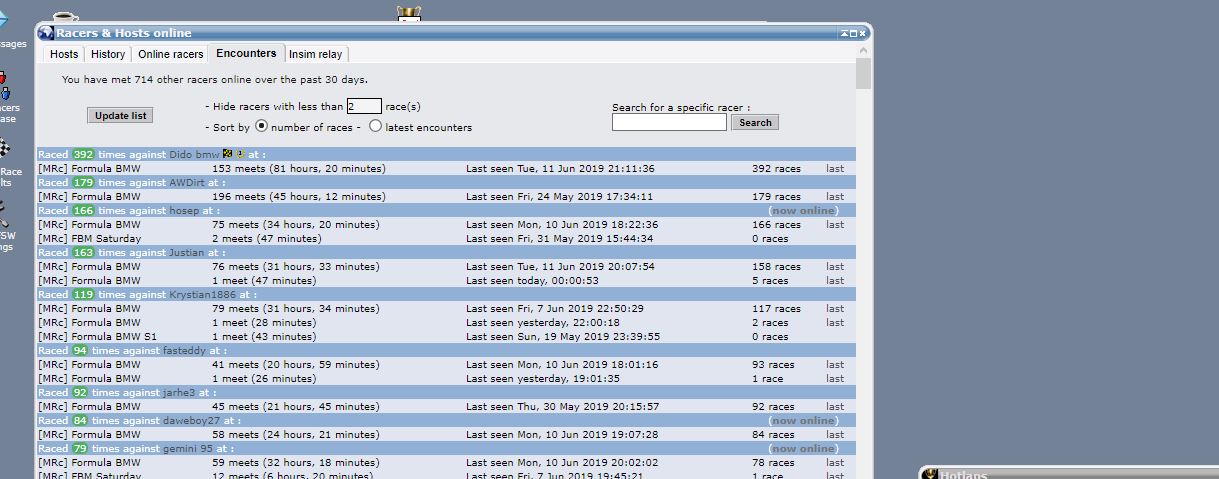Click '153 meets (81 hours, 20 minutes)' text
1219x479 pixels.
click(298, 168)
